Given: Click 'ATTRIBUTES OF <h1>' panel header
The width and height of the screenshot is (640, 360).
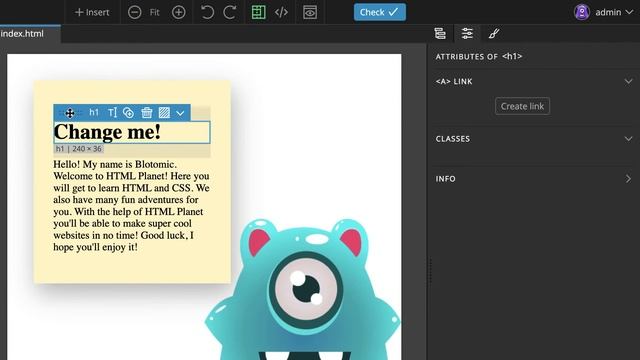Looking at the screenshot, I should [479, 56].
